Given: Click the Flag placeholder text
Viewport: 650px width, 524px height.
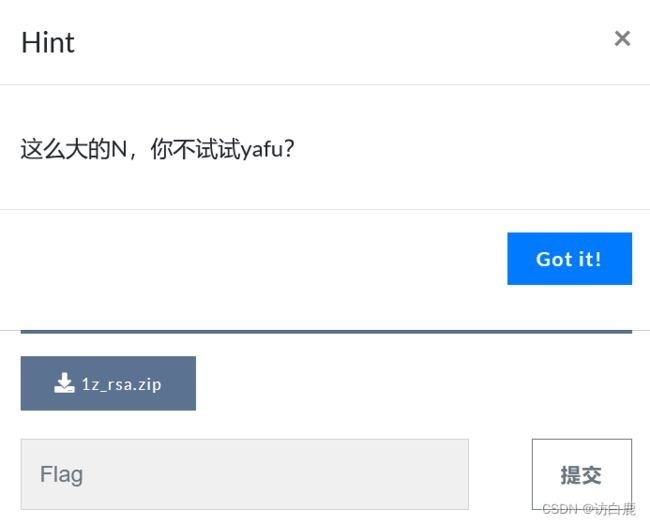Looking at the screenshot, I should click(61, 474).
